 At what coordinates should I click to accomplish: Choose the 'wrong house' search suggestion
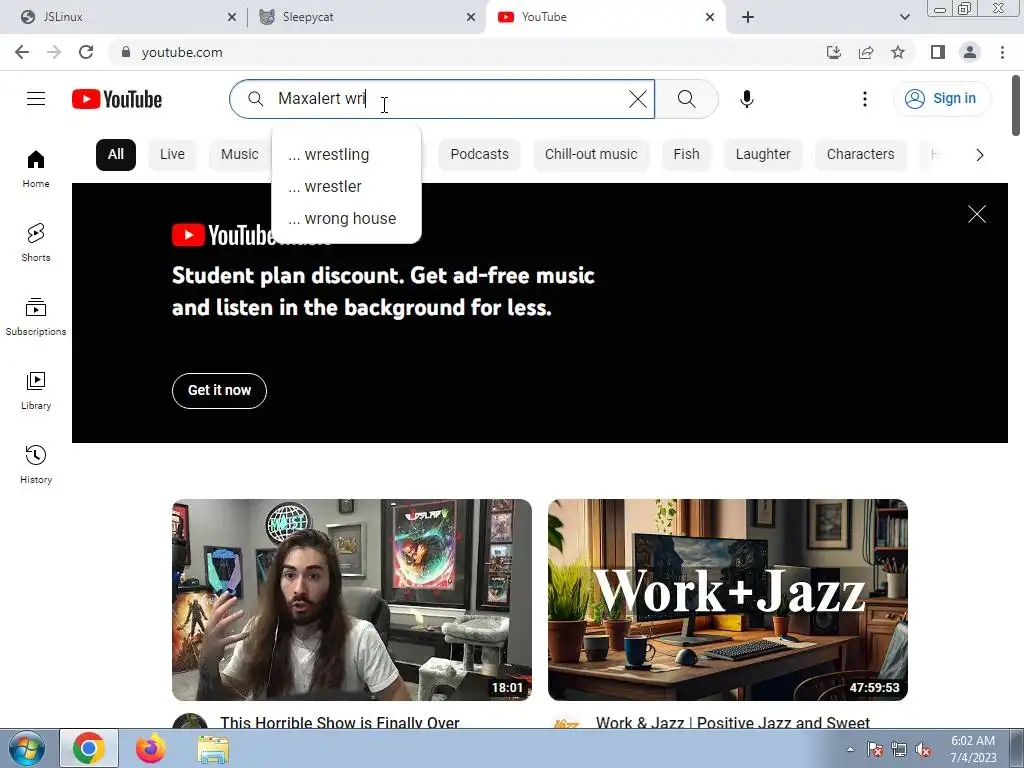[x=346, y=219]
